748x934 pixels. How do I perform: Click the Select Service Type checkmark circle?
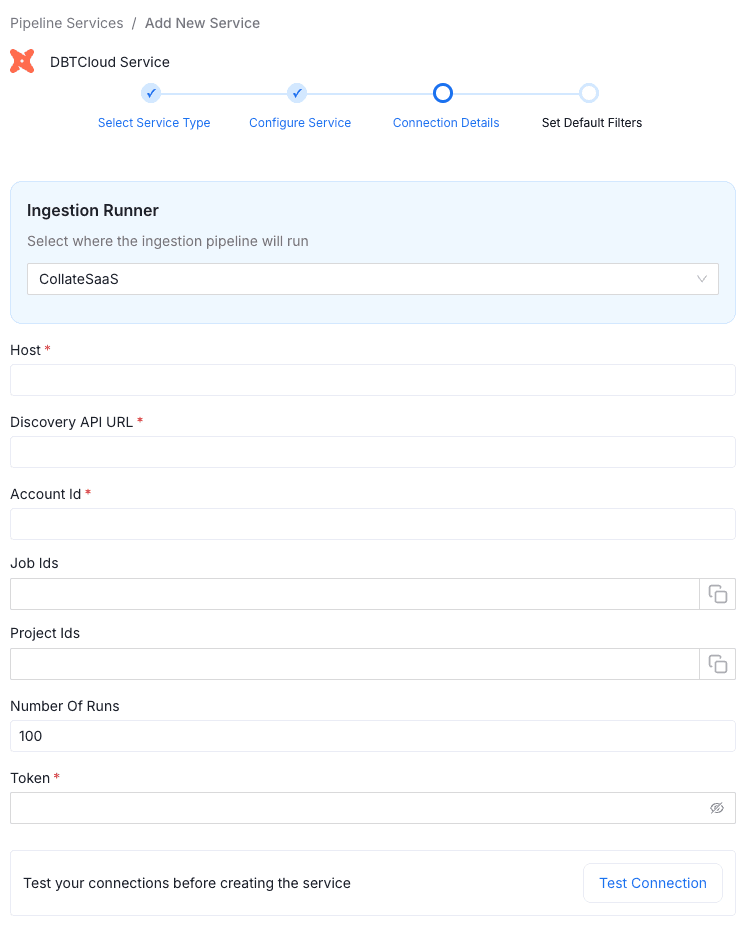(x=151, y=93)
